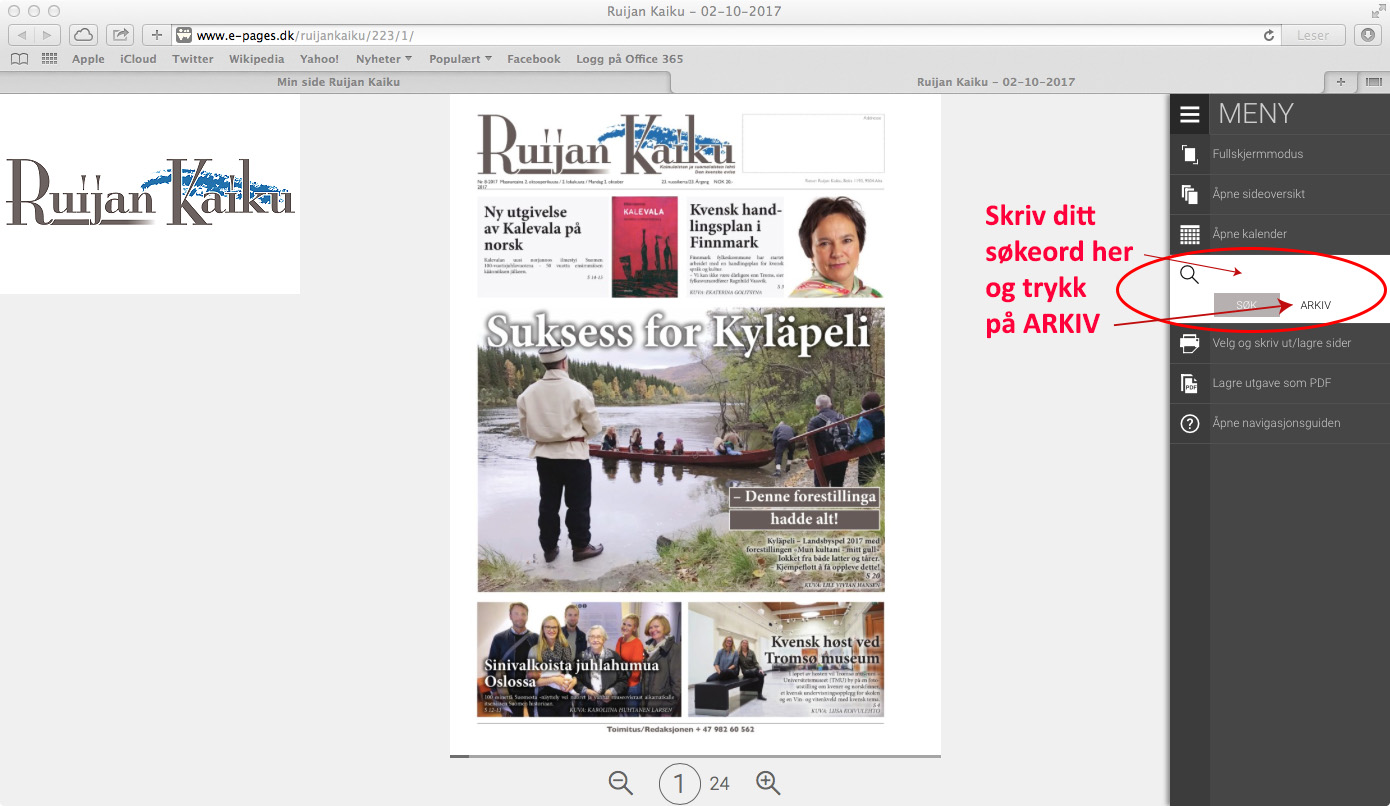
Task: Click the Ny utgivelse av Kalevala headline
Action: 533,228
